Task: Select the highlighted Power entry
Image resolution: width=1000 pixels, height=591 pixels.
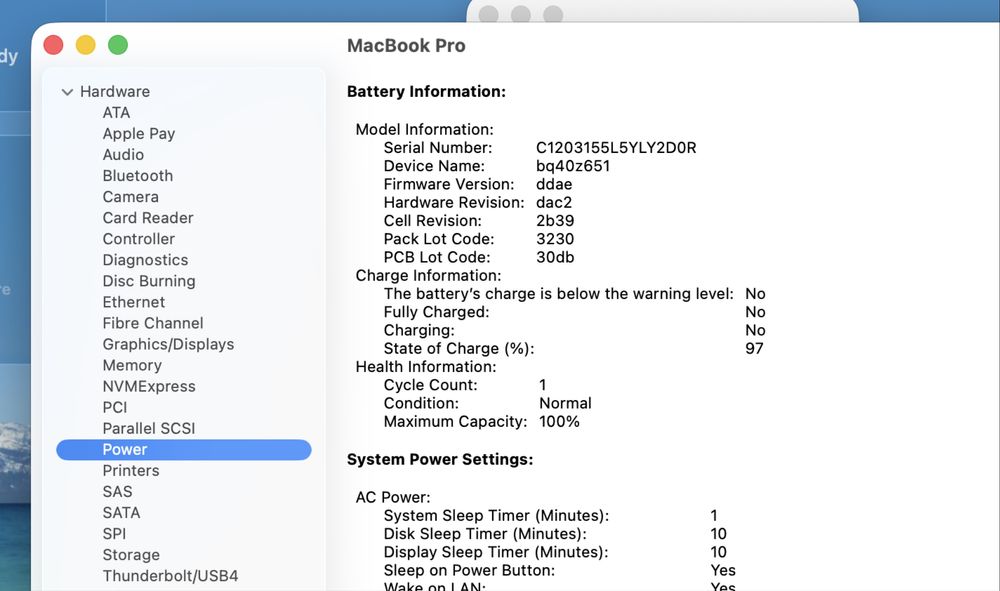Action: click(x=184, y=449)
